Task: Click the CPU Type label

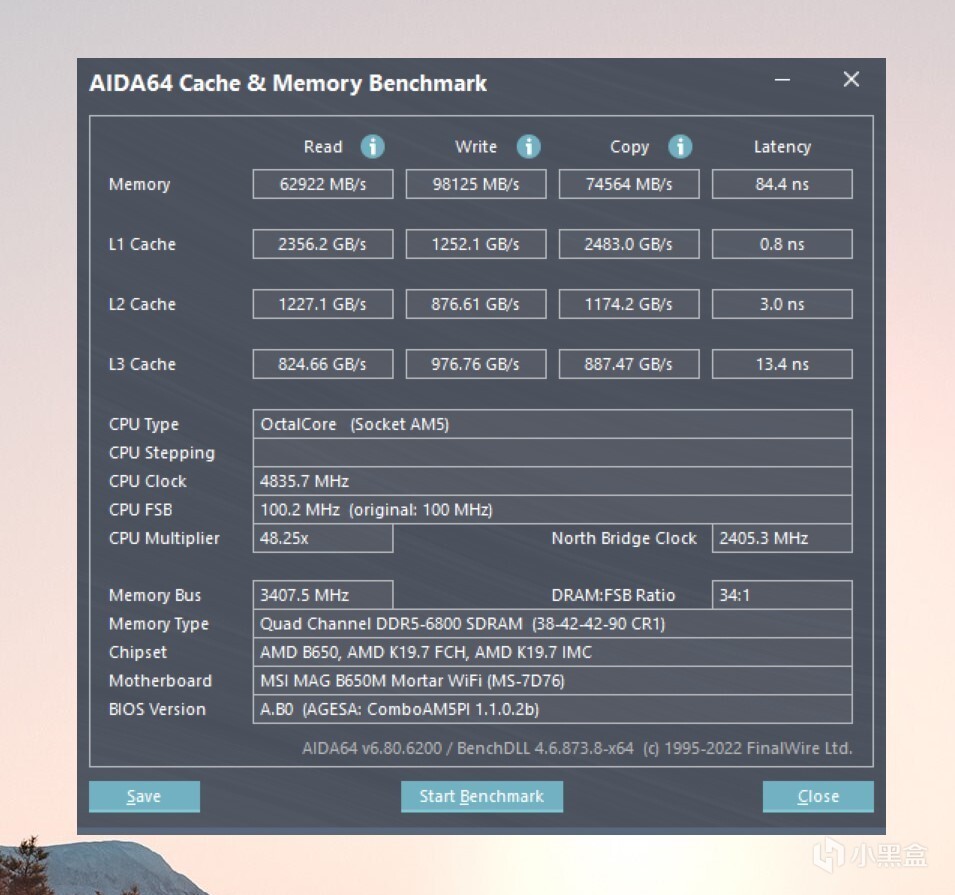Action: click(x=144, y=425)
